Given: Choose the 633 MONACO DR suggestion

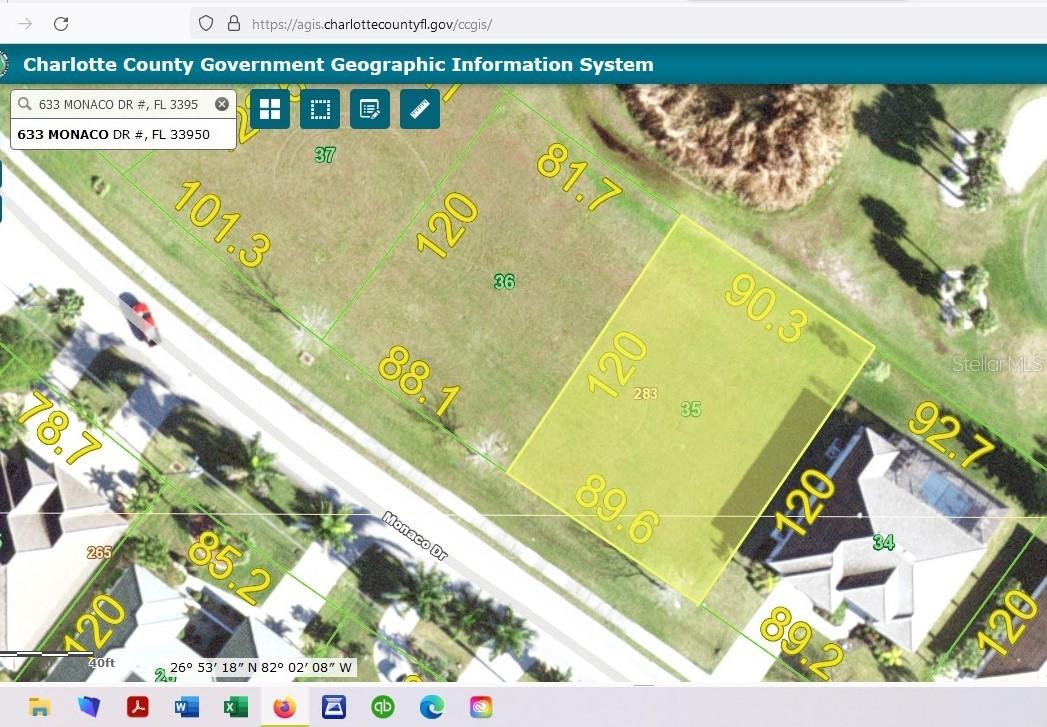Looking at the screenshot, I should tap(114, 134).
